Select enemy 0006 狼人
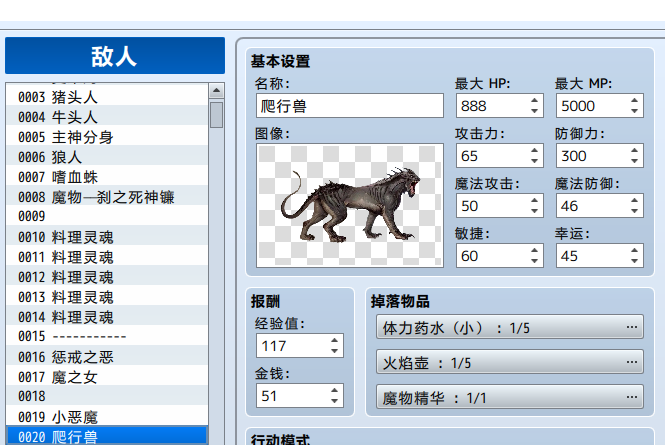Screen dimensions: 665x445 coord(107,157)
